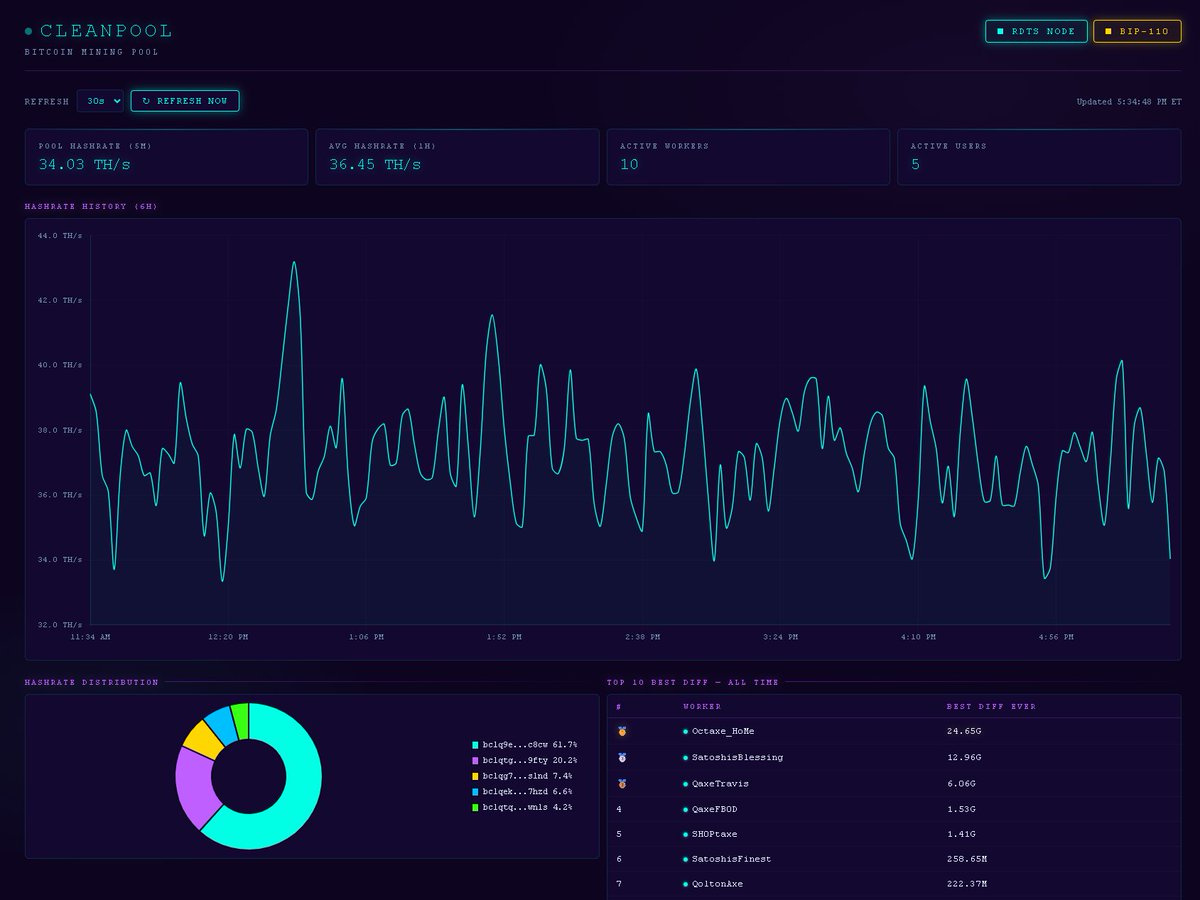Click the Hashrate History (6H) heading
Viewport: 1200px width, 900px height.
pos(91,207)
